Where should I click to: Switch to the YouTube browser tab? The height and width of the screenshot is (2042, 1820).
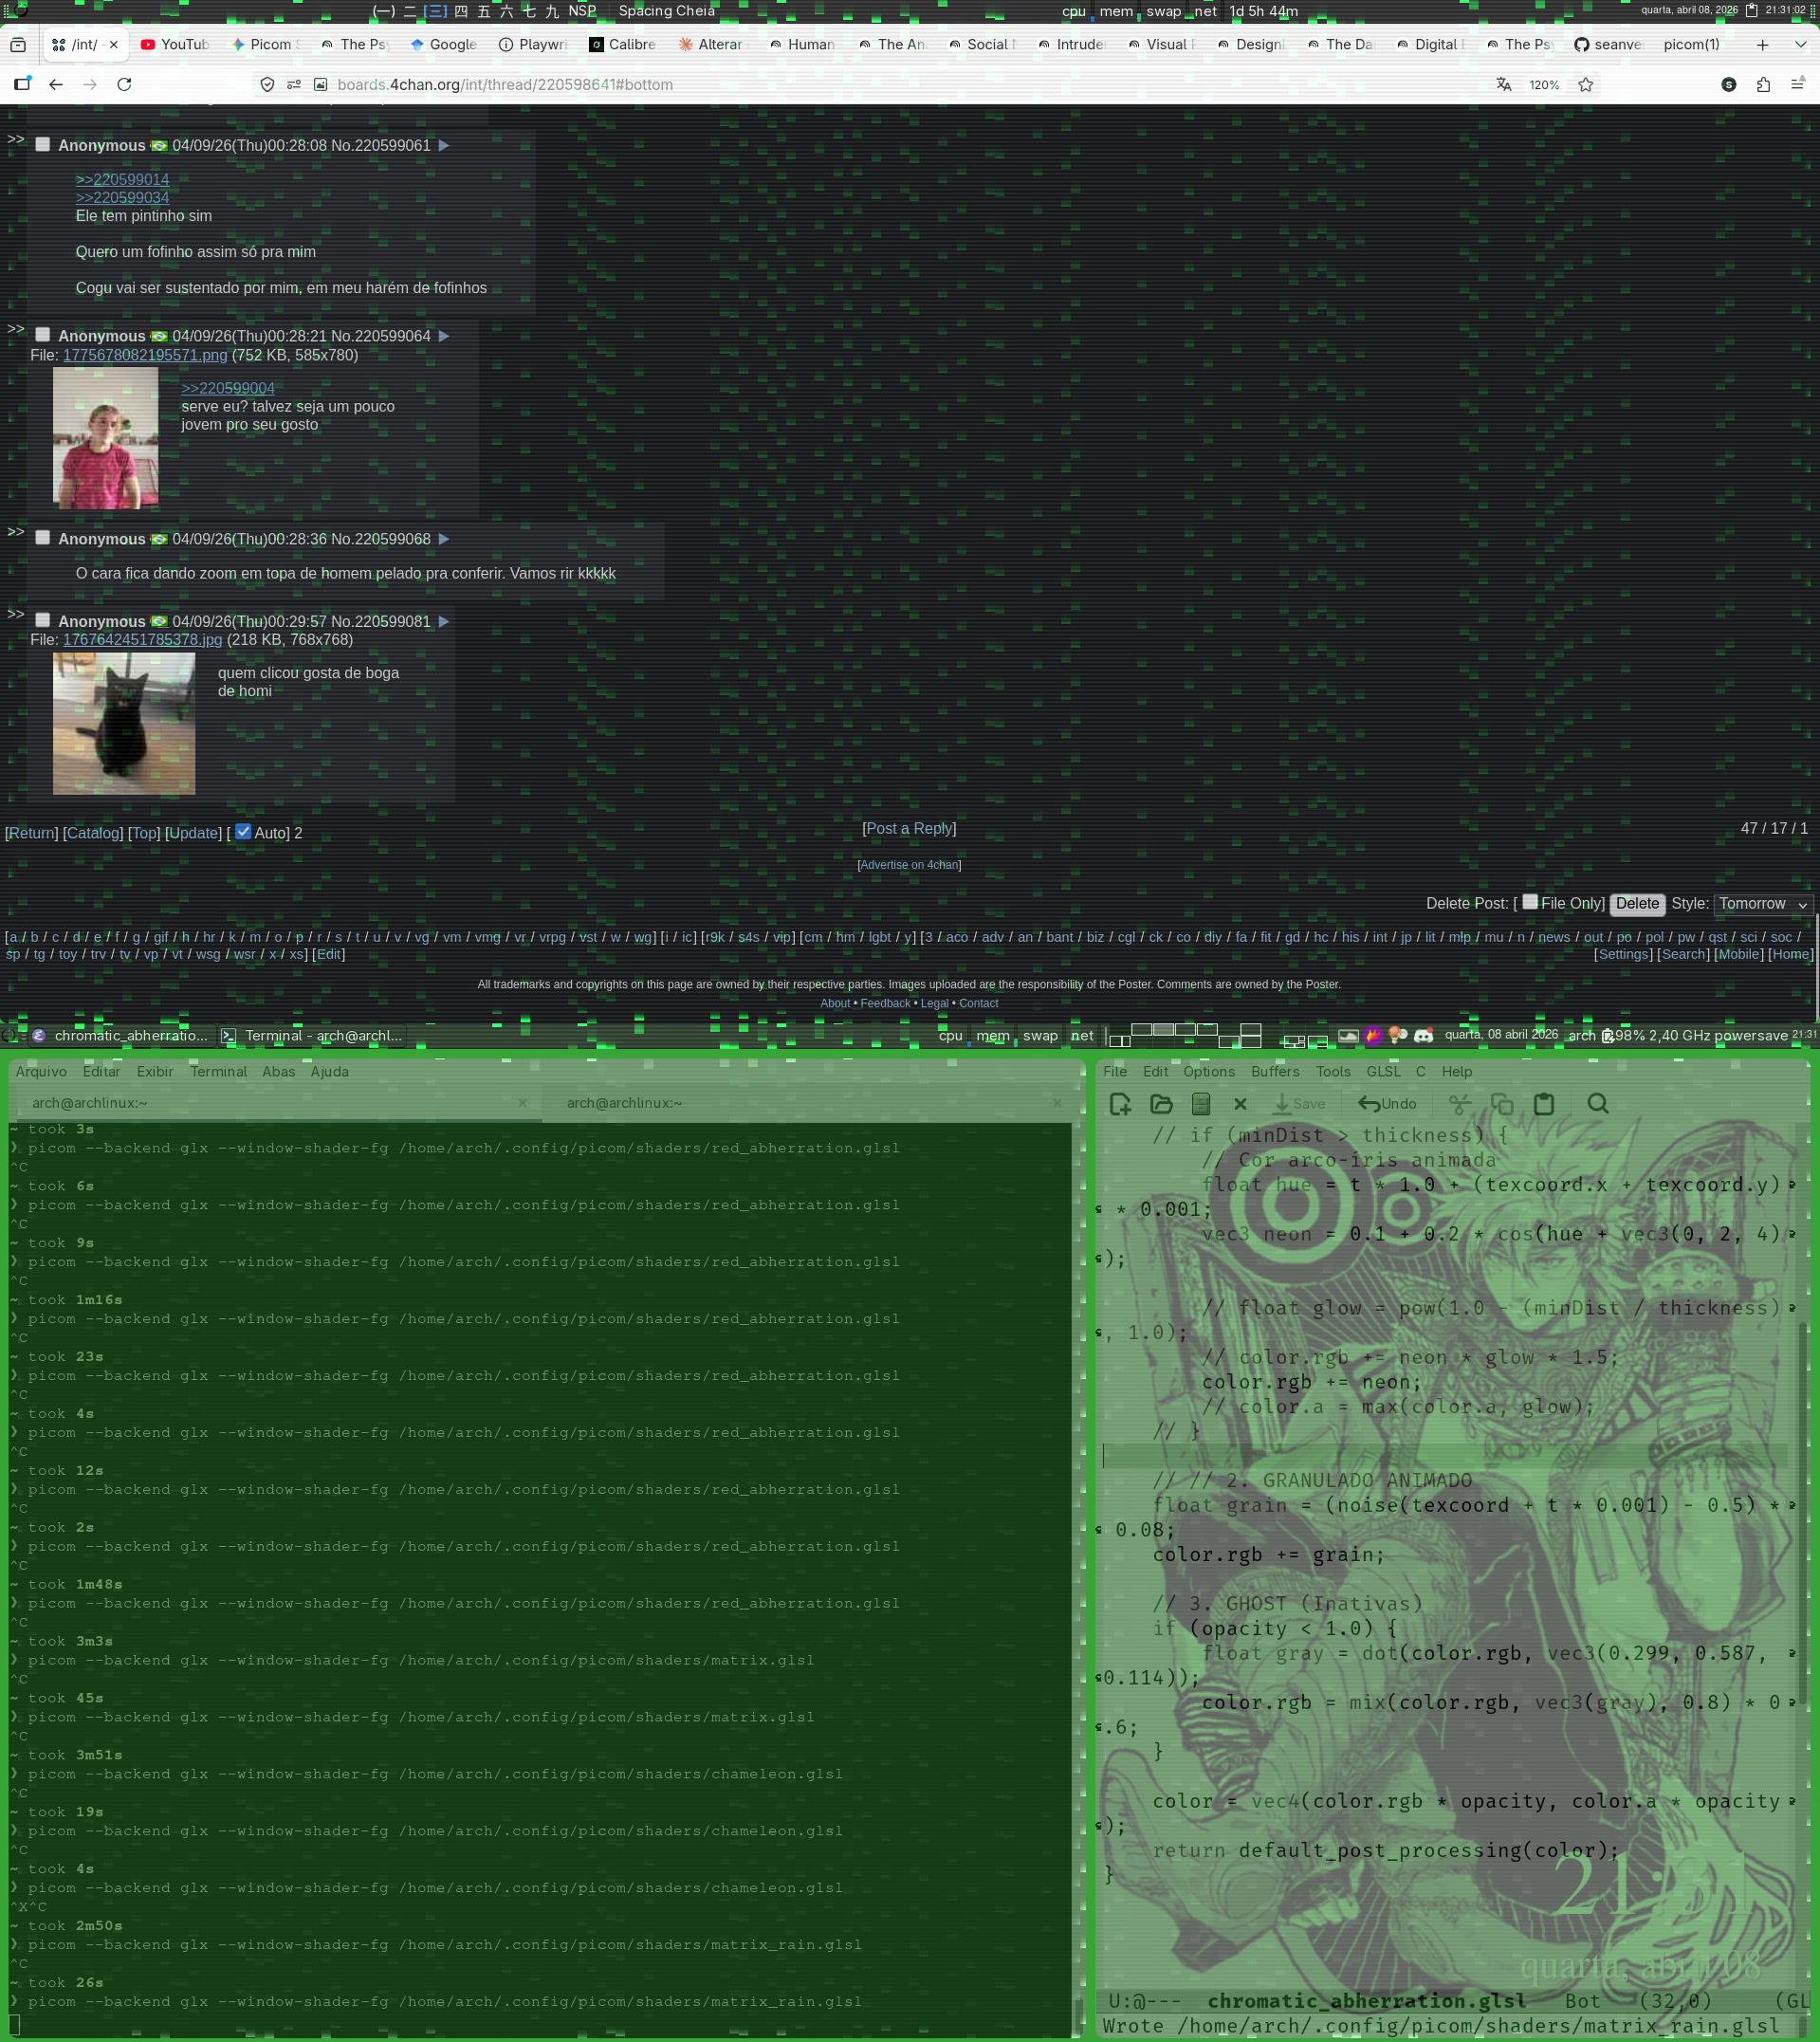click(x=175, y=45)
